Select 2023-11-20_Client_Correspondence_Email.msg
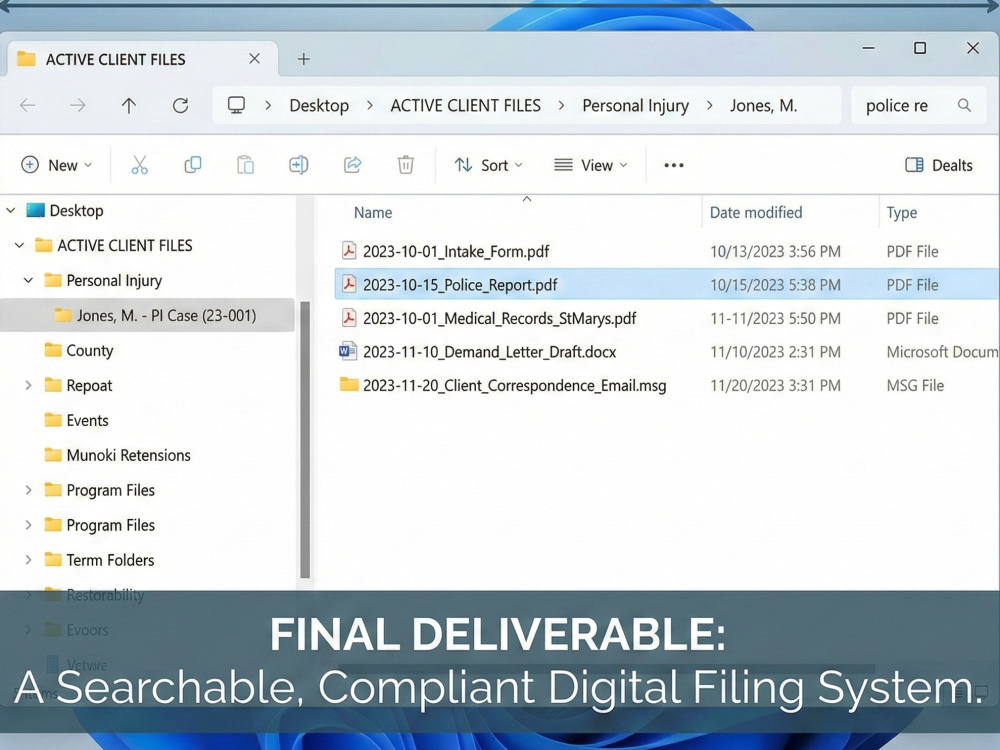 pos(514,385)
